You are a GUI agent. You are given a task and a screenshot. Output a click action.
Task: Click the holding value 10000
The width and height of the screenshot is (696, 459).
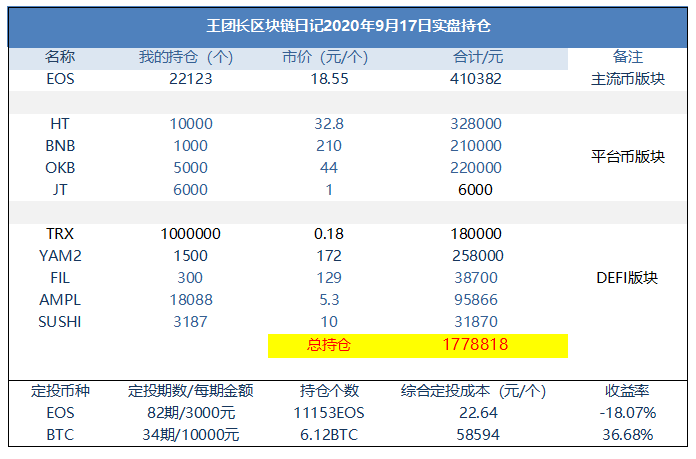coord(191,123)
